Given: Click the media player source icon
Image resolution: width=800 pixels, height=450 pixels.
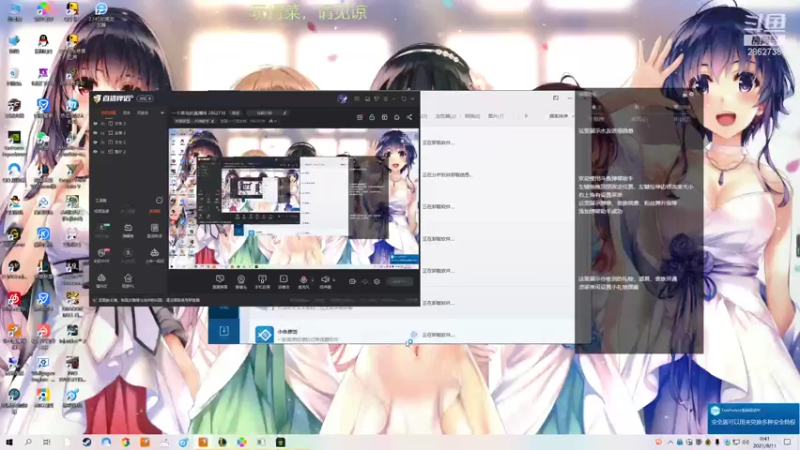Looking at the screenshot, I should [283, 279].
